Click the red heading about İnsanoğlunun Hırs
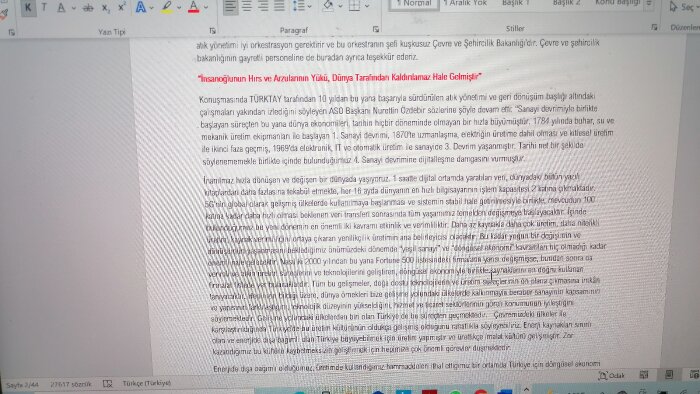Screen dimensions: 700x394 [339, 78]
